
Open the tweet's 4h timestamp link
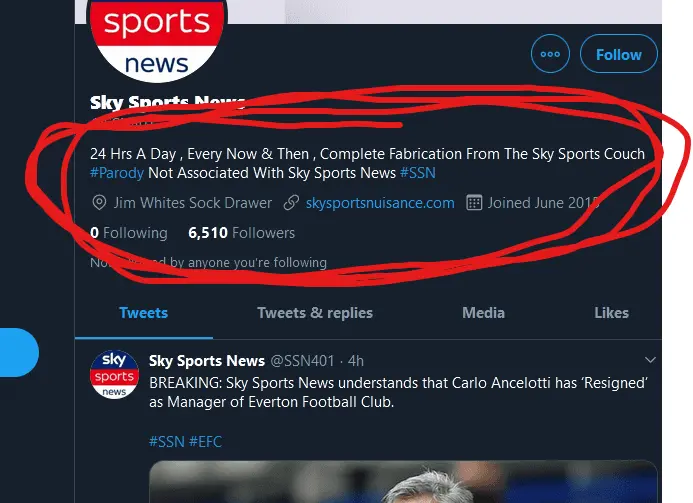356,360
